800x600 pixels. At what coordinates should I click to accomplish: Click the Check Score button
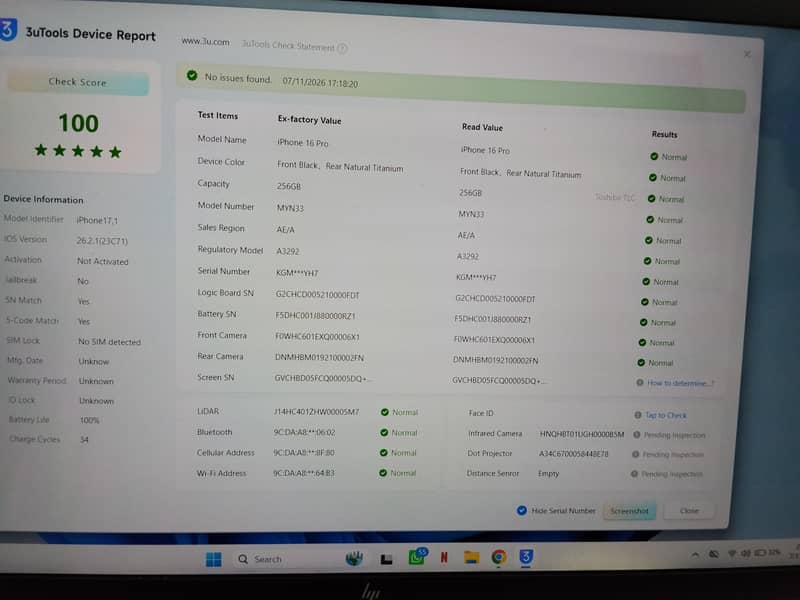78,82
